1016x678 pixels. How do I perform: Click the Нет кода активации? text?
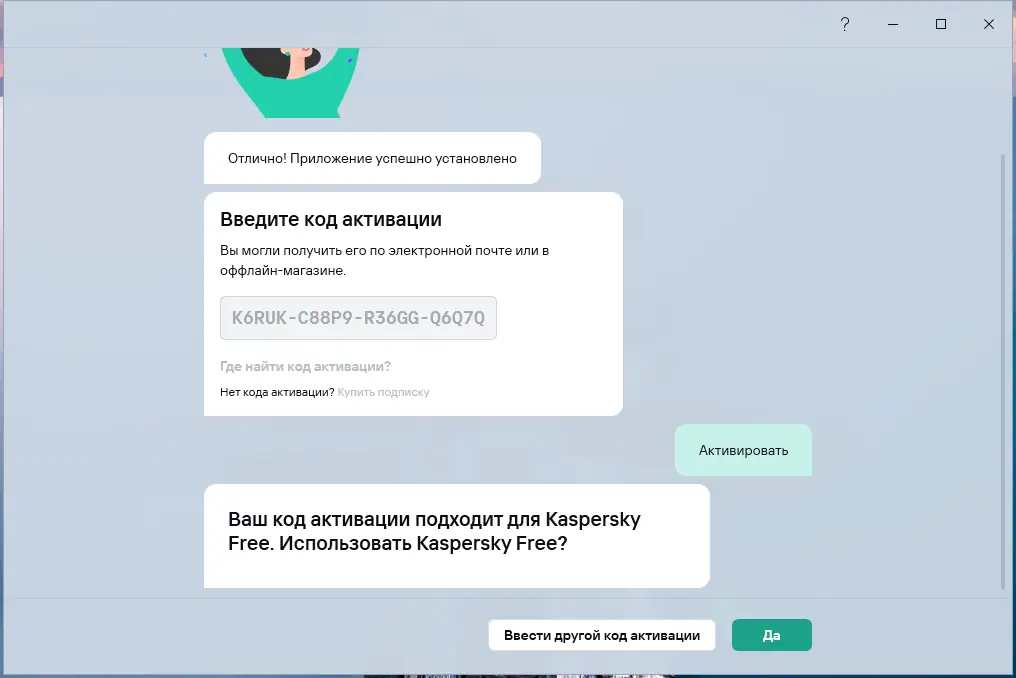[277, 392]
